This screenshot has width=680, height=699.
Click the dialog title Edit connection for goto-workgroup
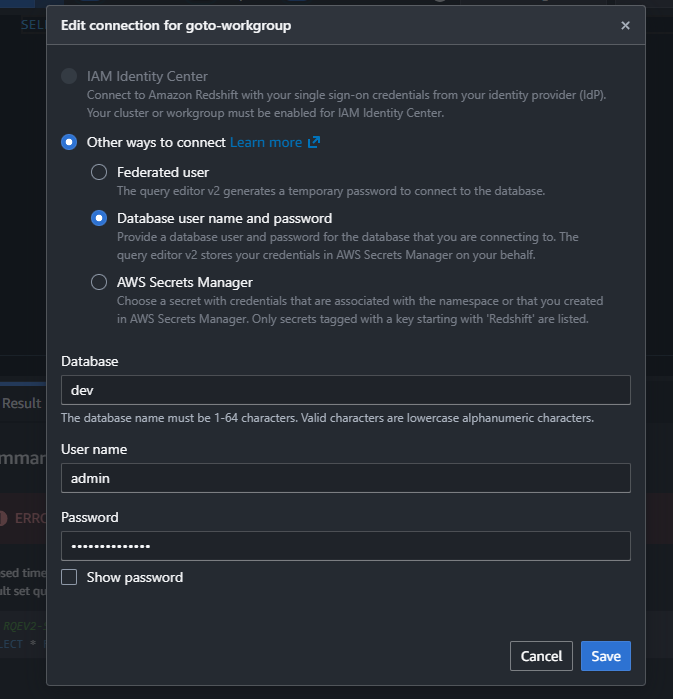176,26
